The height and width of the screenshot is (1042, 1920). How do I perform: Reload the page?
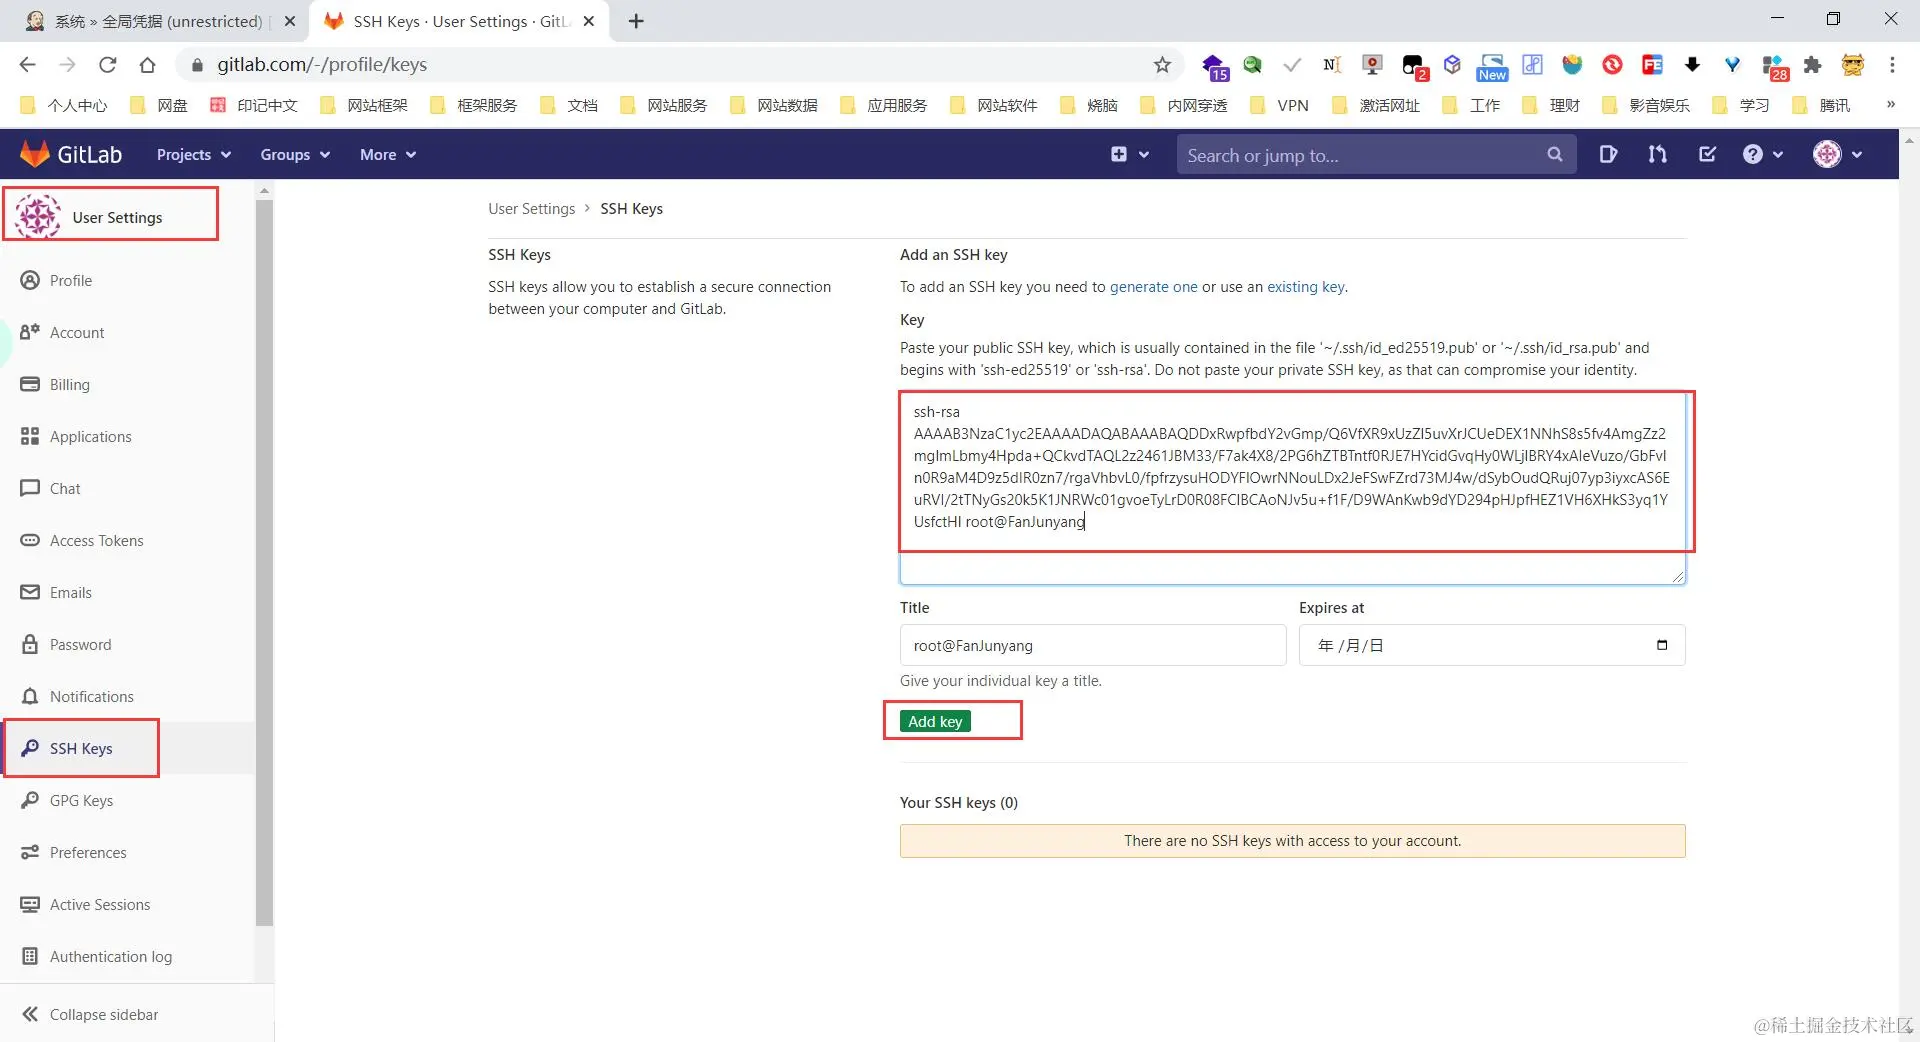(x=107, y=65)
